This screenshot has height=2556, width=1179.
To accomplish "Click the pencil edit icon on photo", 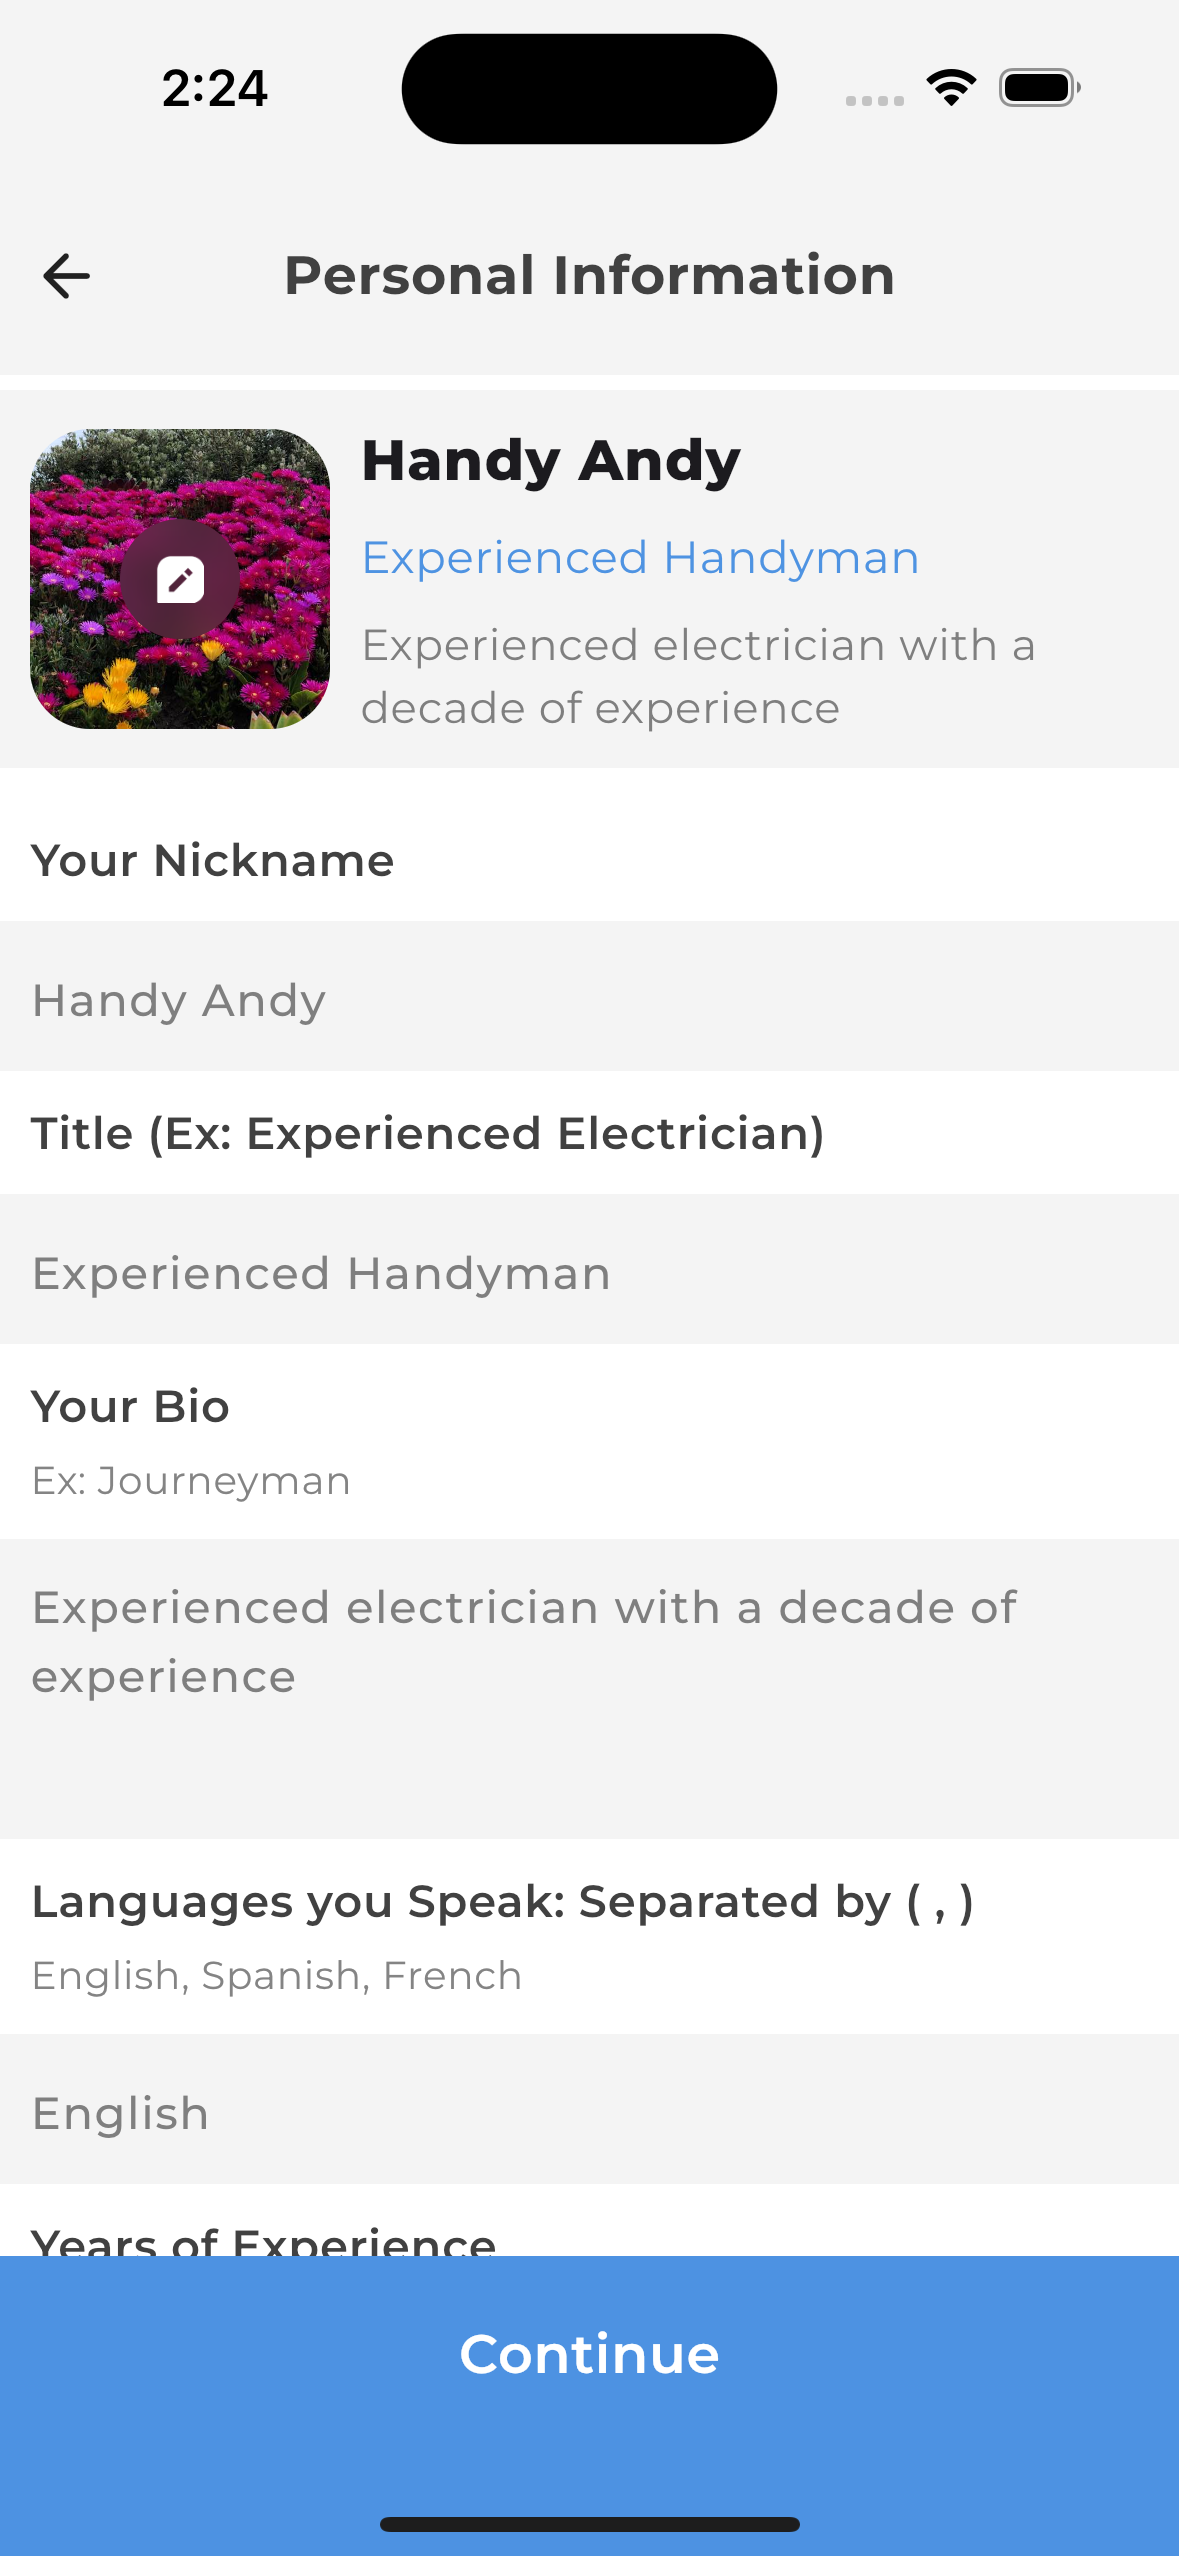I will click(x=180, y=579).
